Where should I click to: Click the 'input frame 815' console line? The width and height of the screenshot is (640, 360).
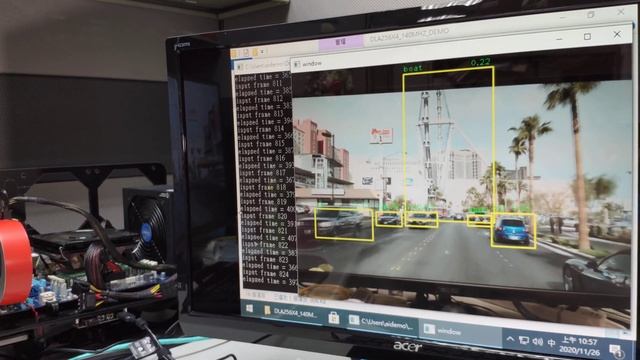(261, 144)
